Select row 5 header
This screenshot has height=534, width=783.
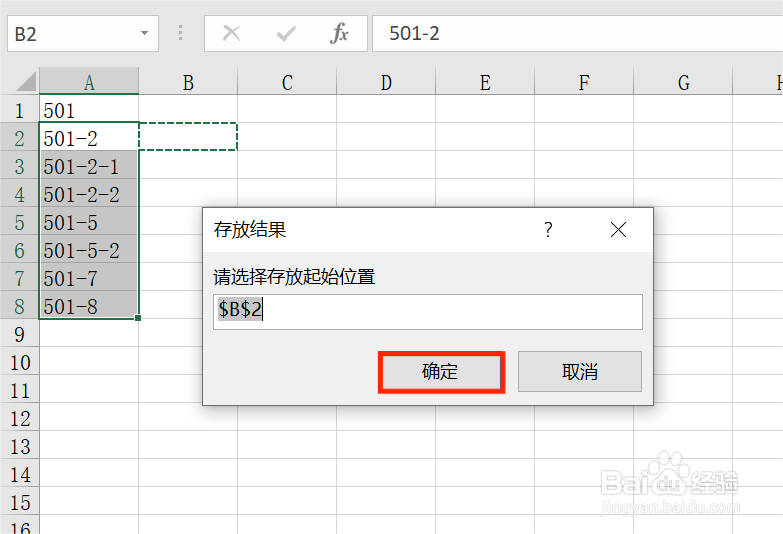point(19,222)
